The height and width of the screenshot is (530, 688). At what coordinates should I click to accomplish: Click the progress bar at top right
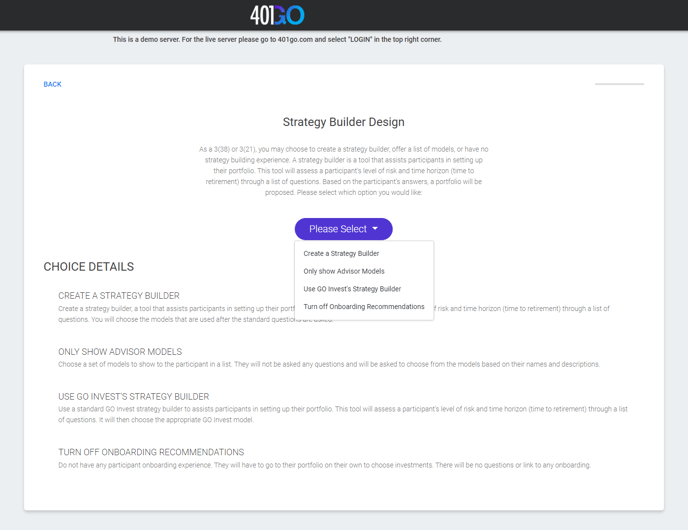[619, 84]
